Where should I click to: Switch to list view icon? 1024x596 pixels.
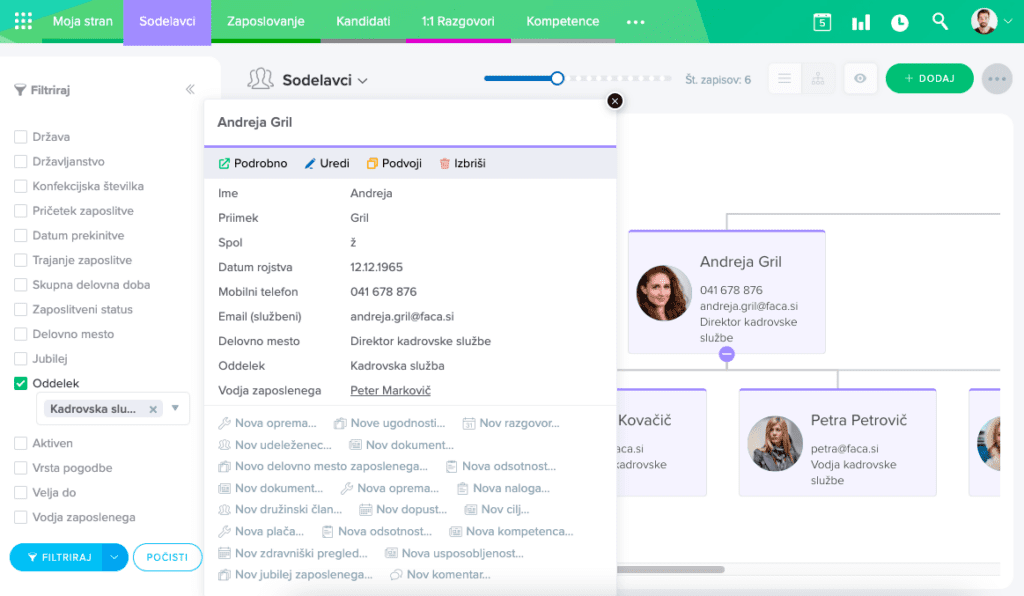[785, 79]
